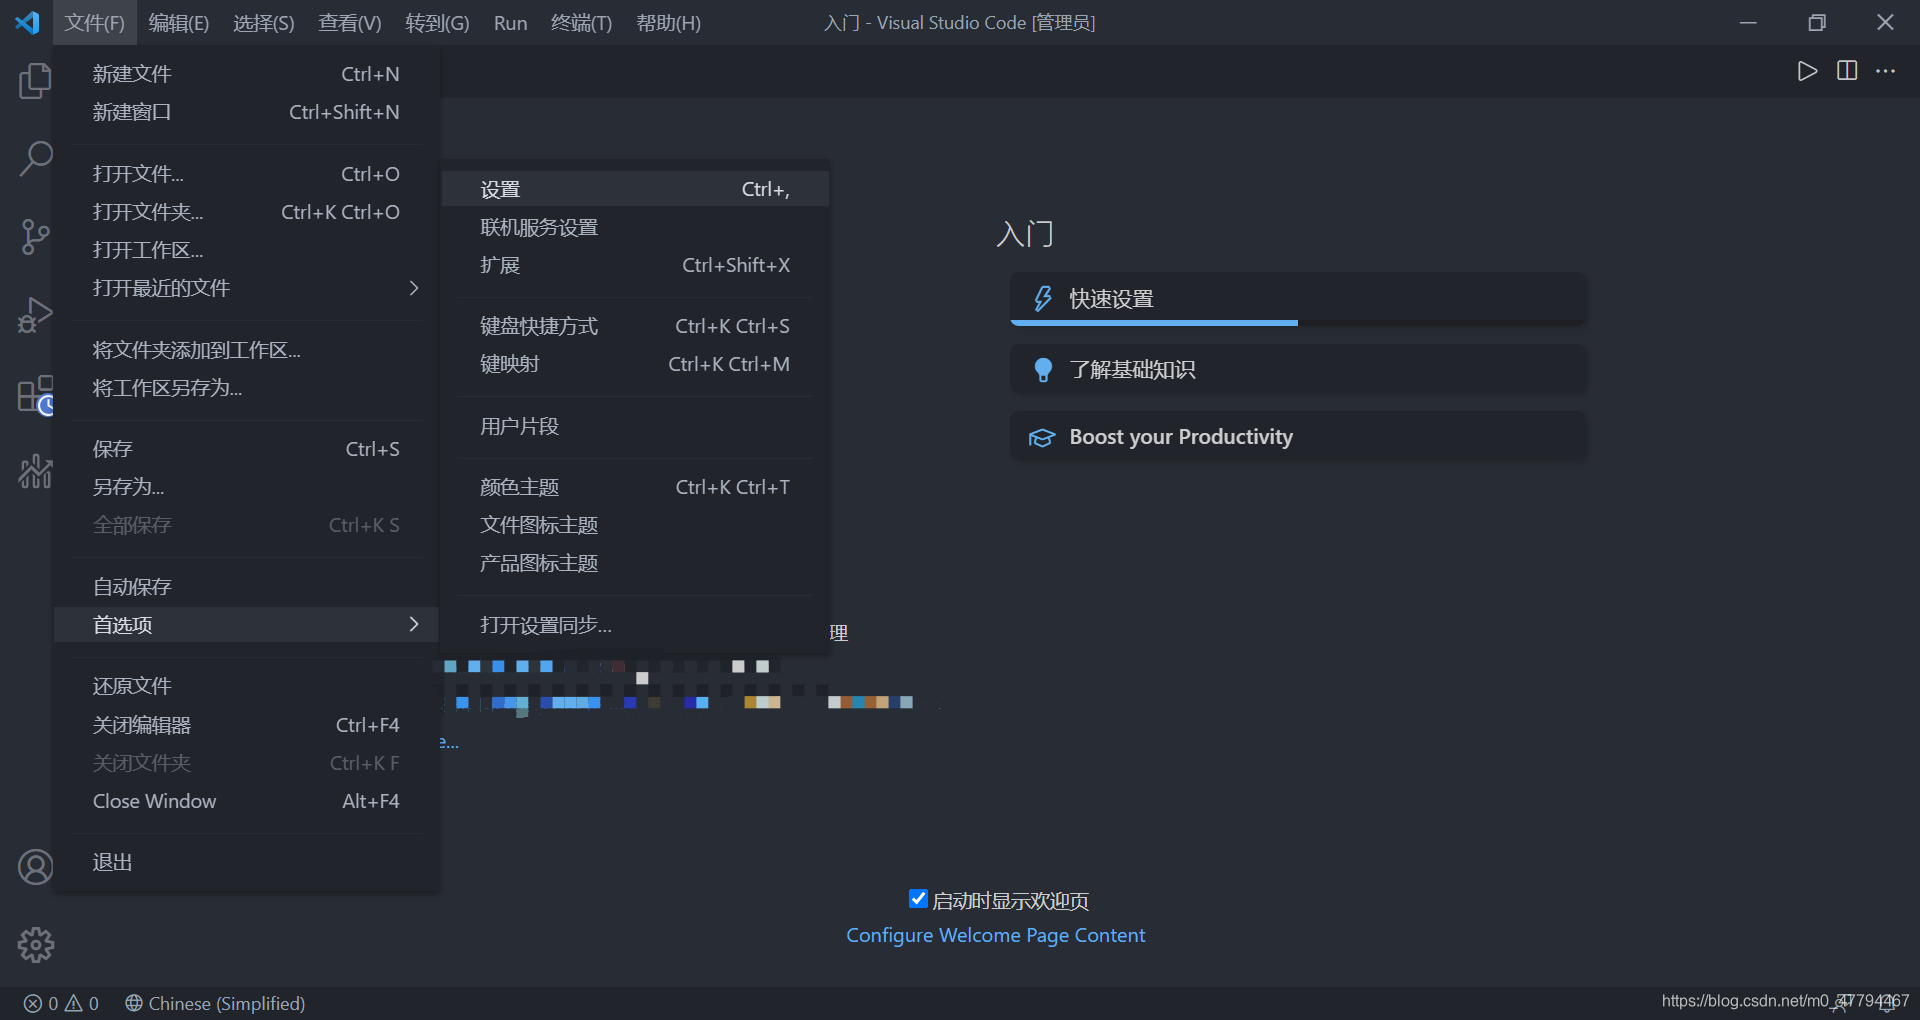Screen dimensions: 1920x1020
Task: Open the Run menu
Action: tap(510, 22)
